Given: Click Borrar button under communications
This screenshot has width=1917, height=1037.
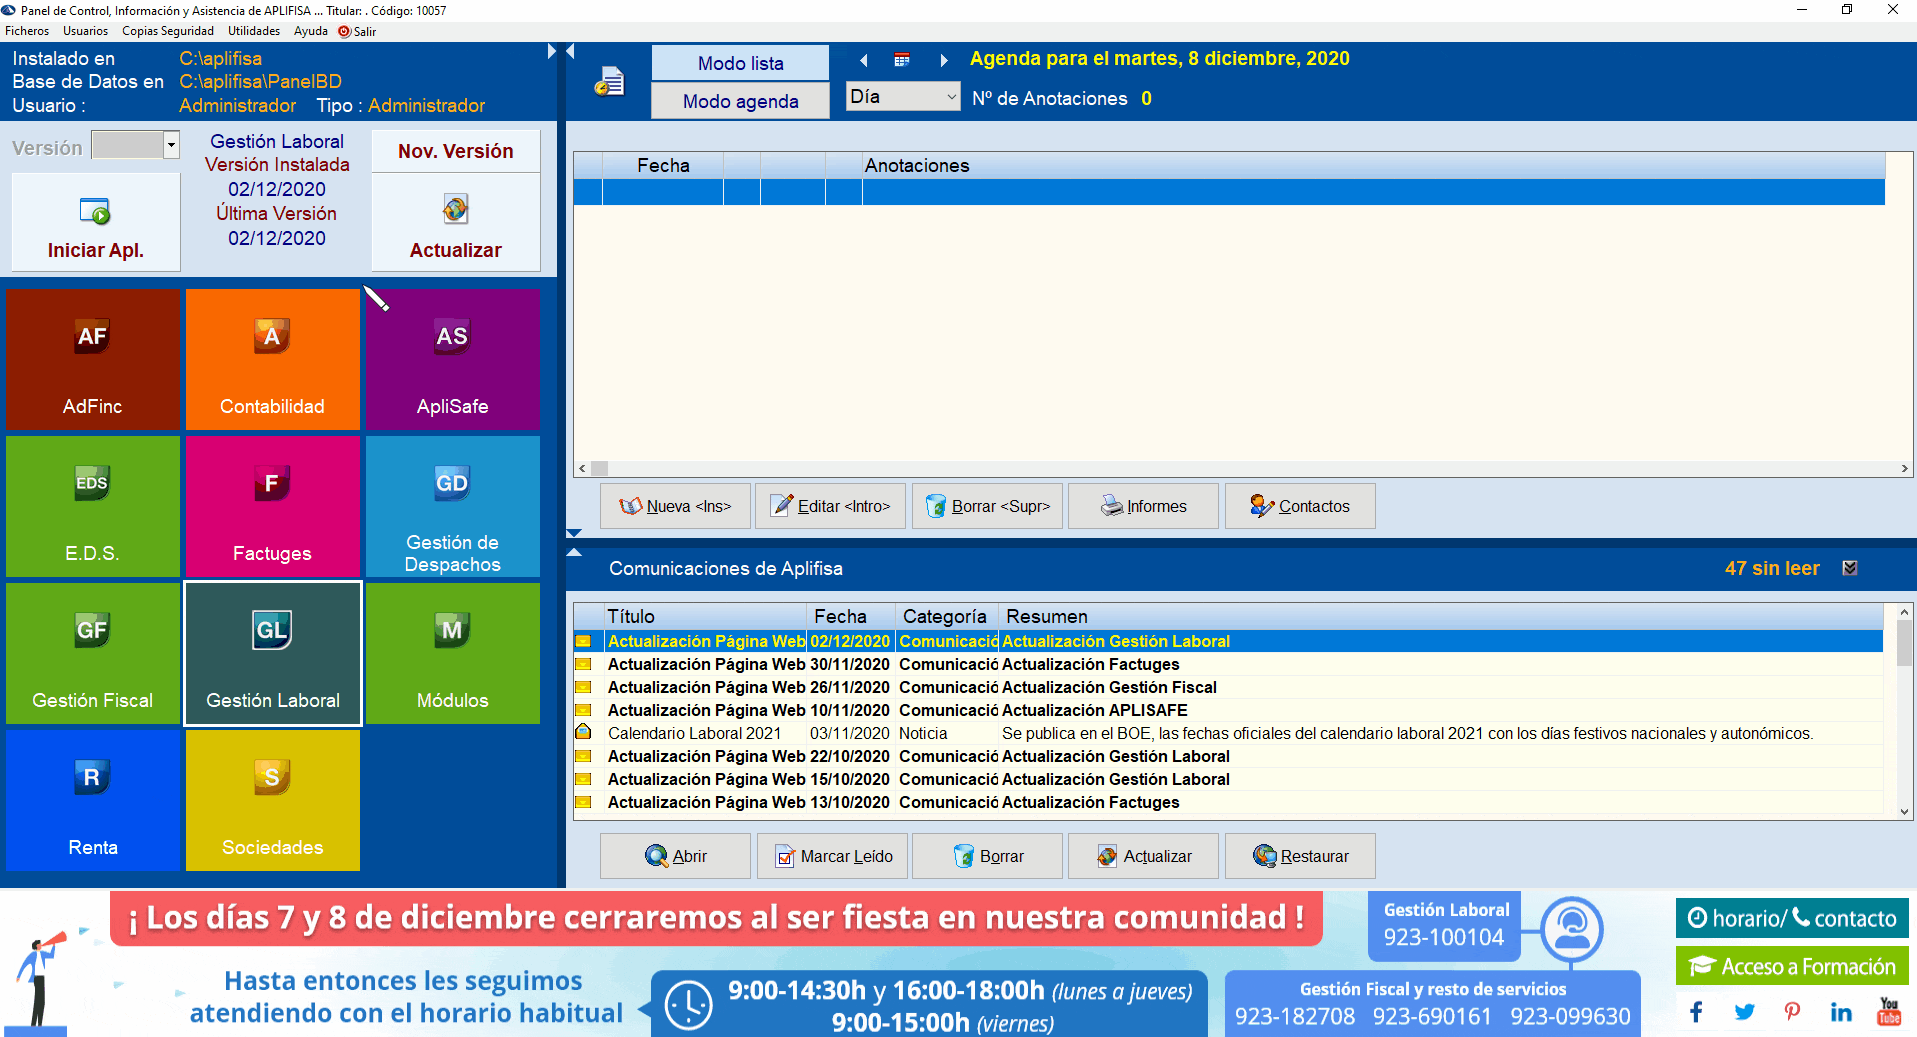Looking at the screenshot, I should (987, 856).
